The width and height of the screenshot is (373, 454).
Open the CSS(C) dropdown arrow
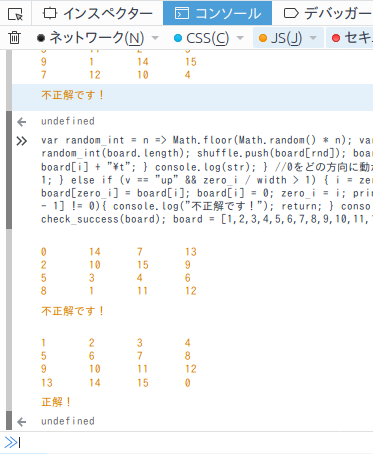click(240, 38)
